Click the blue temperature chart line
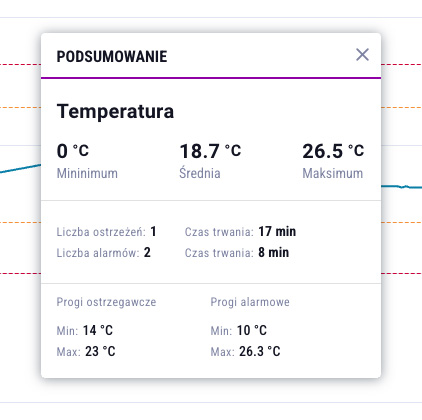Screen dimensions: 422x420 [x=20, y=168]
